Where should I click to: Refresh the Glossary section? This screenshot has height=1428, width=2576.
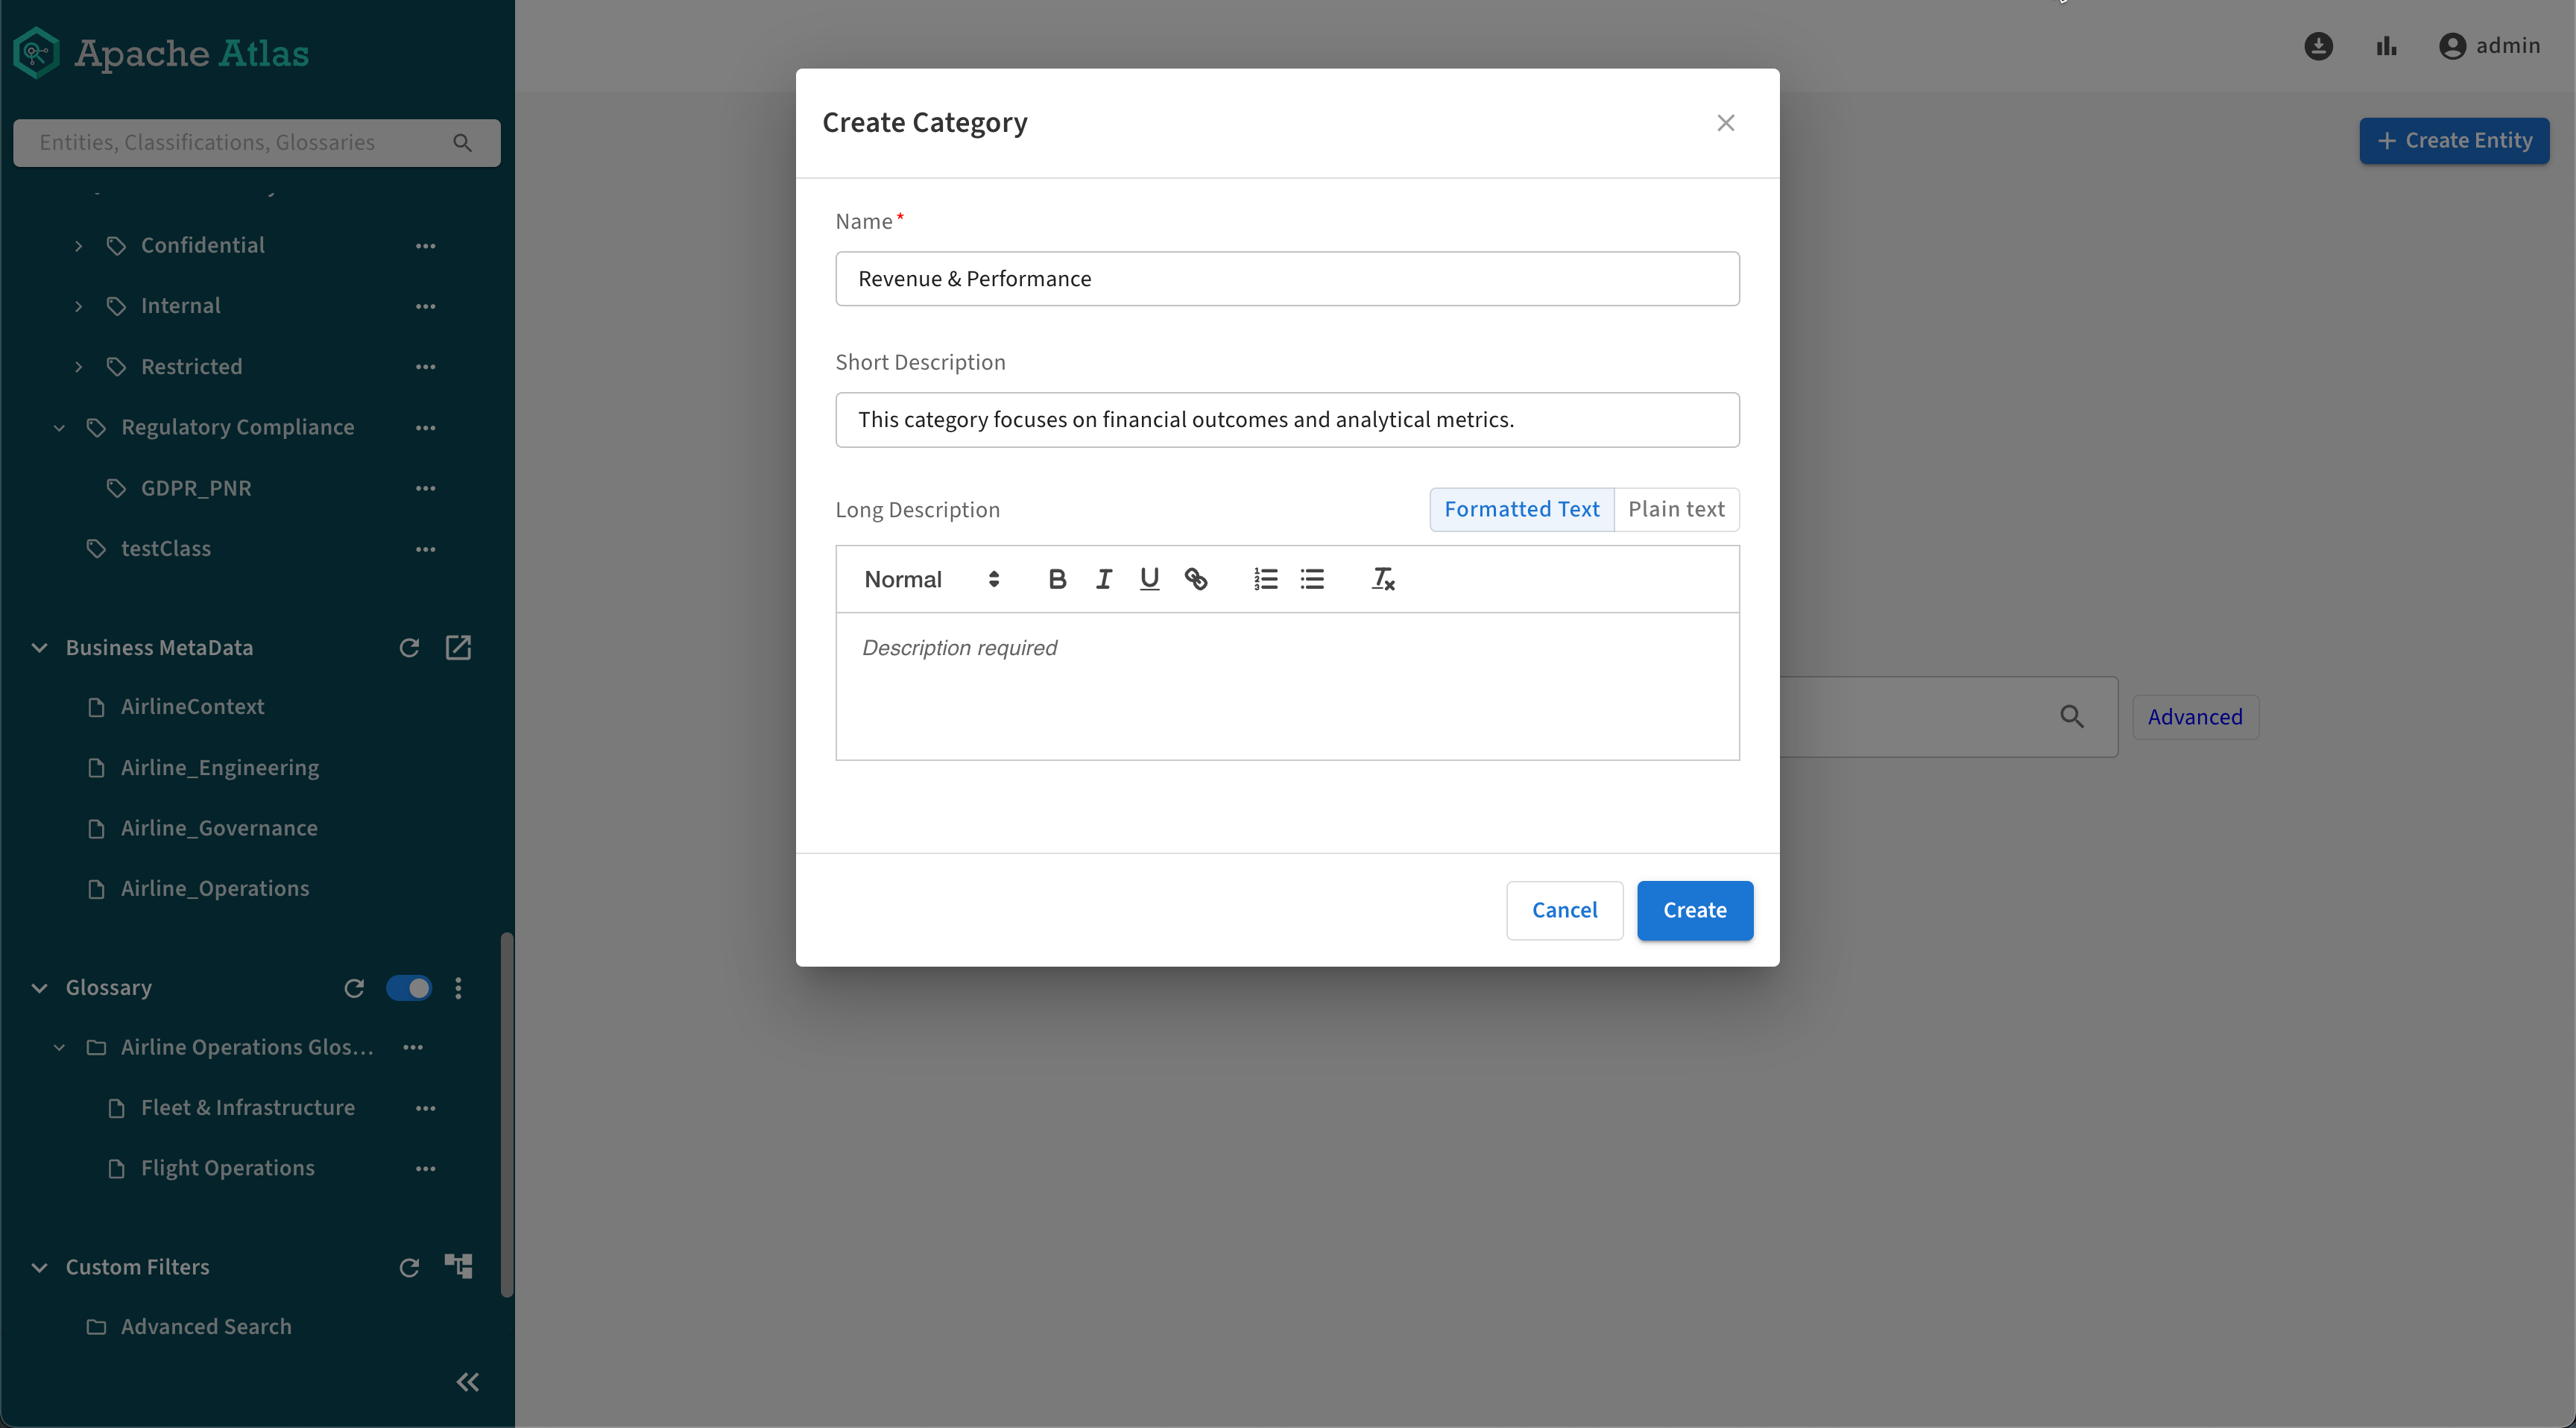(x=354, y=988)
